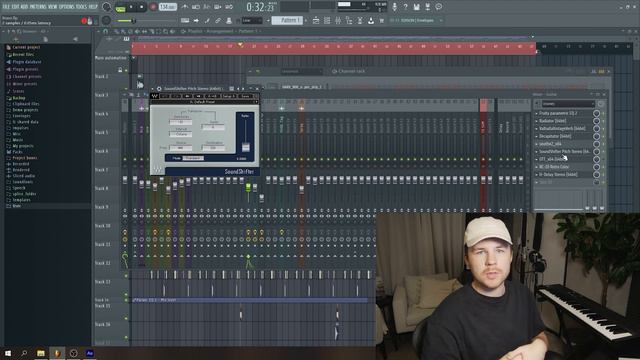640x360 pixels.
Task: Toggle H-Delay Stereo slot enable LED
Action: 603,175
